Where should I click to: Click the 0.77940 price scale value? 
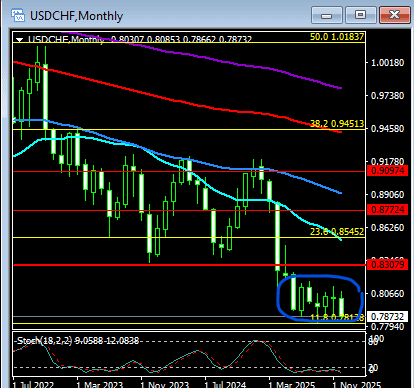(x=388, y=326)
